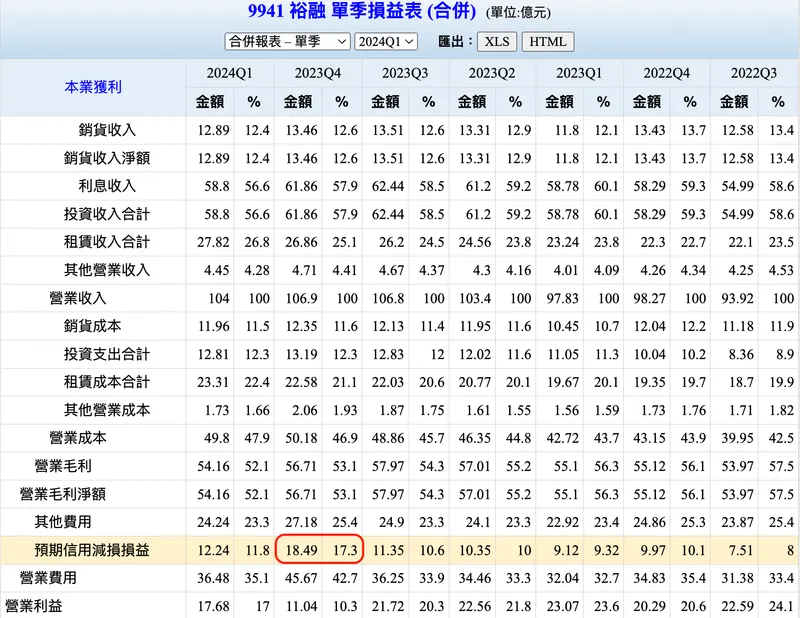This screenshot has height=618, width=800.
Task: Open the 2024Q1 quarter selection dropdown
Action: pyautogui.click(x=386, y=41)
